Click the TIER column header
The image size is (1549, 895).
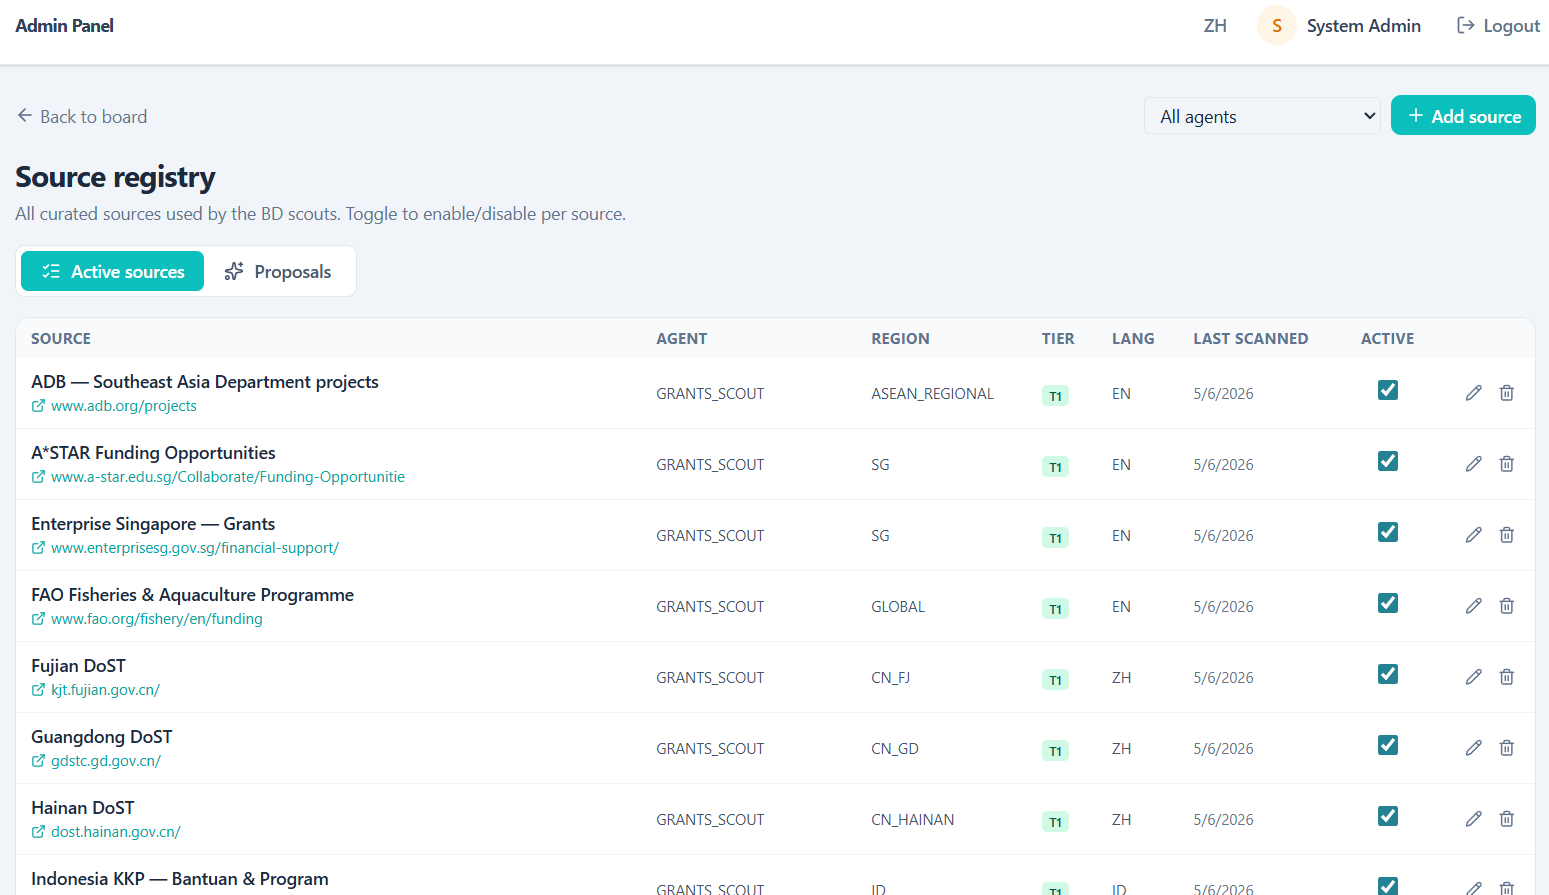(1058, 339)
